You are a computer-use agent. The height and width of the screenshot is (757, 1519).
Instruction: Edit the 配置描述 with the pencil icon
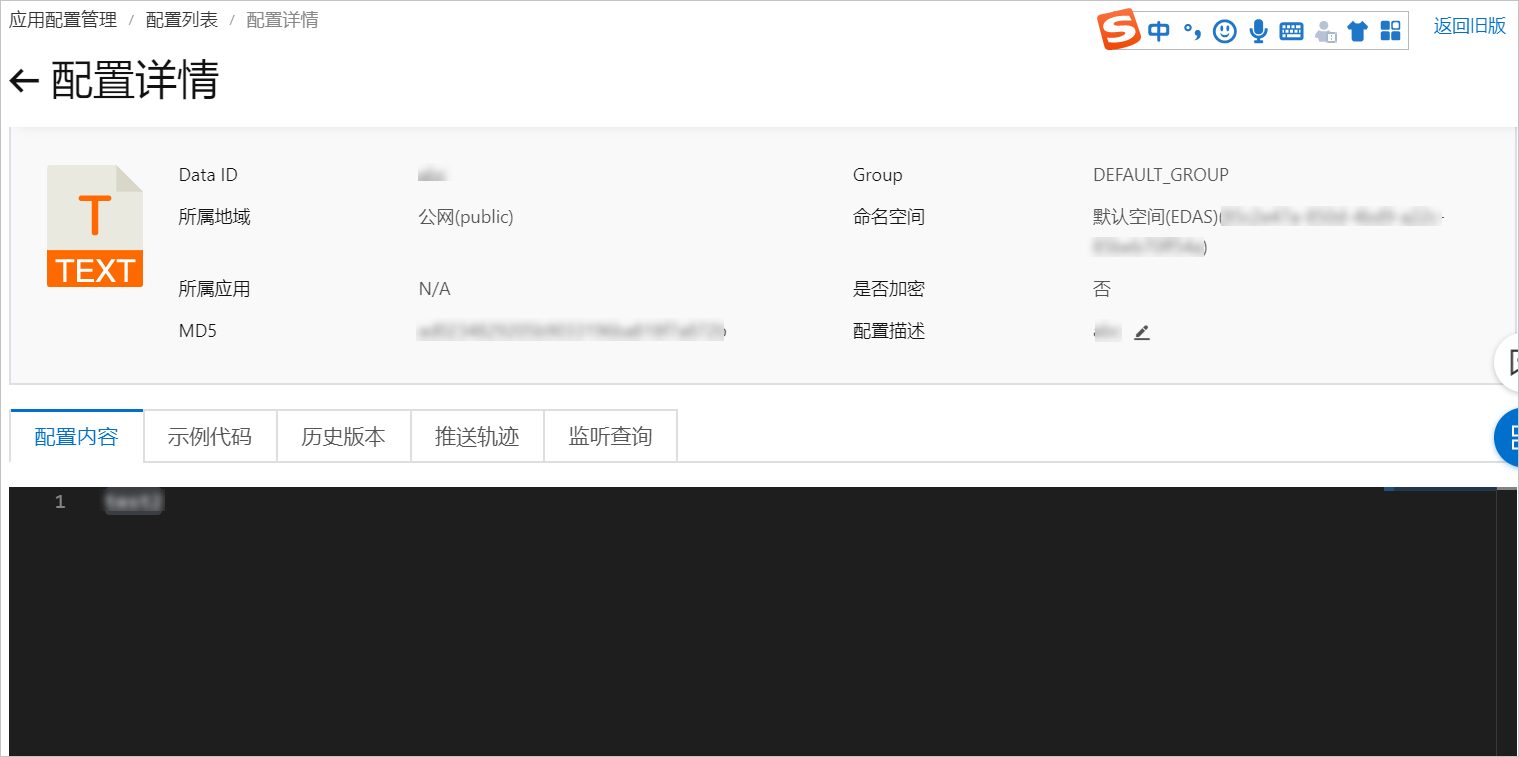[1142, 332]
